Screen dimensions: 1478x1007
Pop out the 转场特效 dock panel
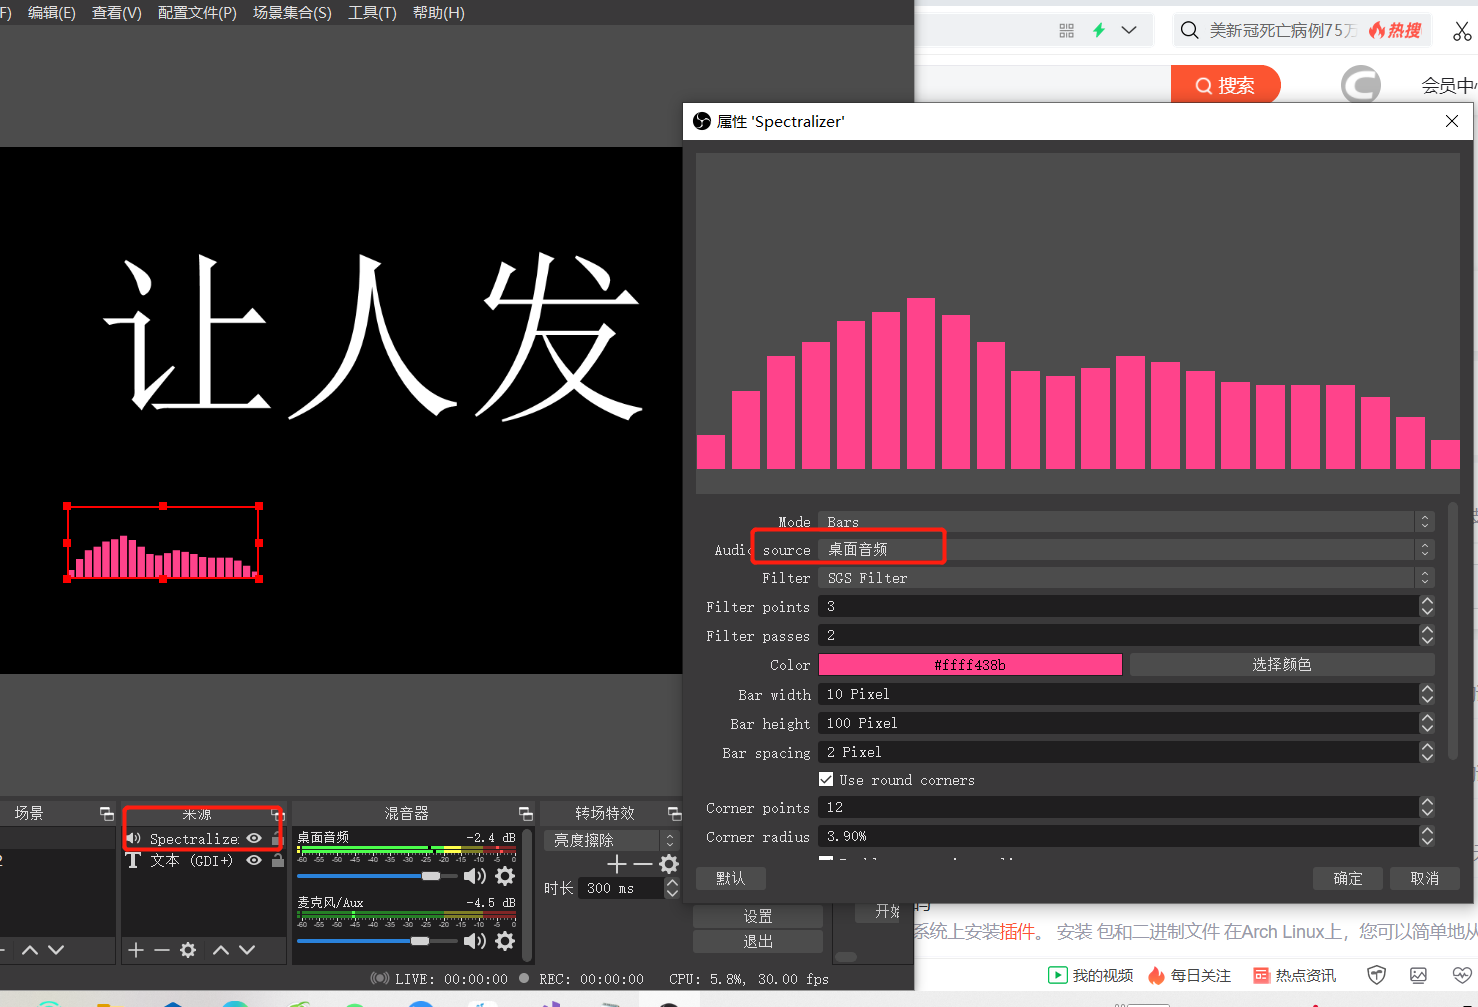(x=674, y=814)
